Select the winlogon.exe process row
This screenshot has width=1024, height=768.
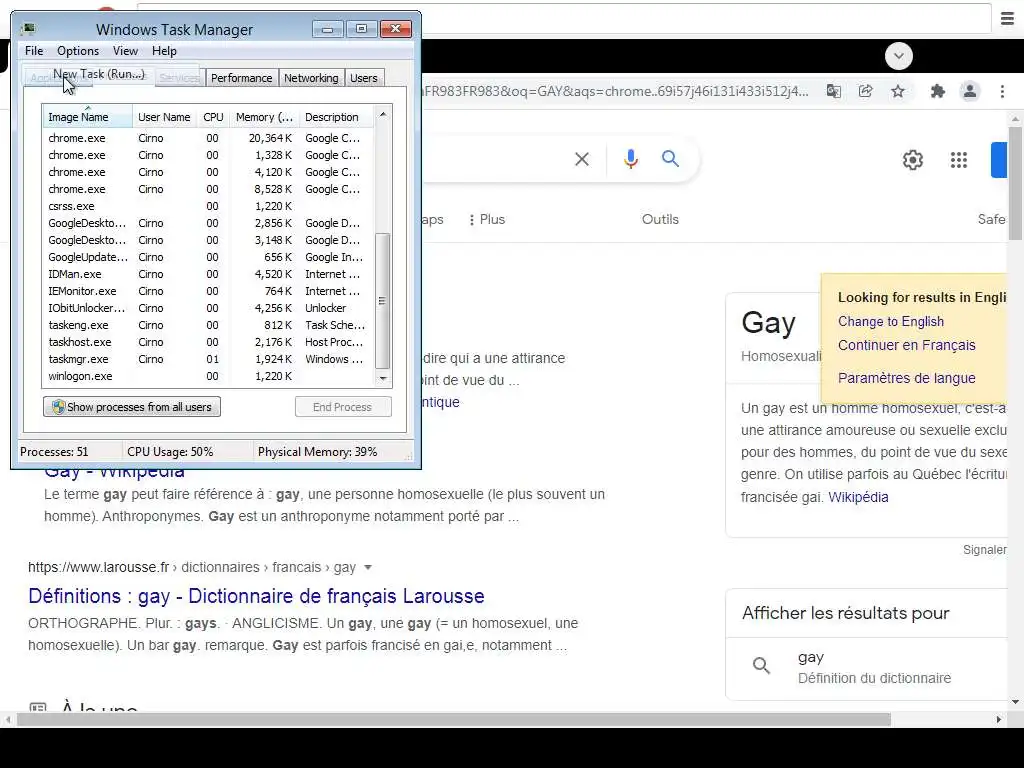point(209,376)
